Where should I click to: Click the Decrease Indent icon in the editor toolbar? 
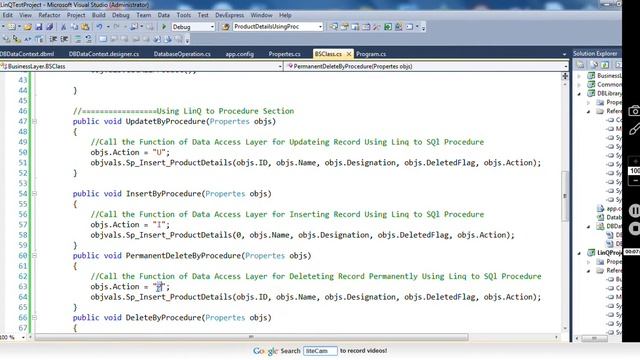(x=53, y=39)
